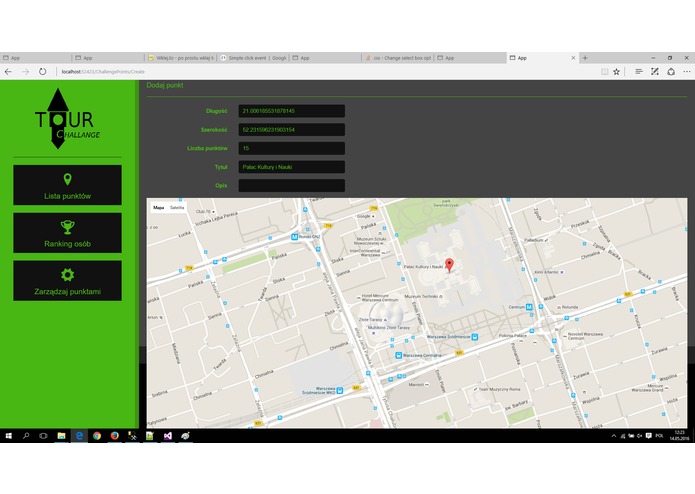Add page to favorites with star icon

pos(617,71)
